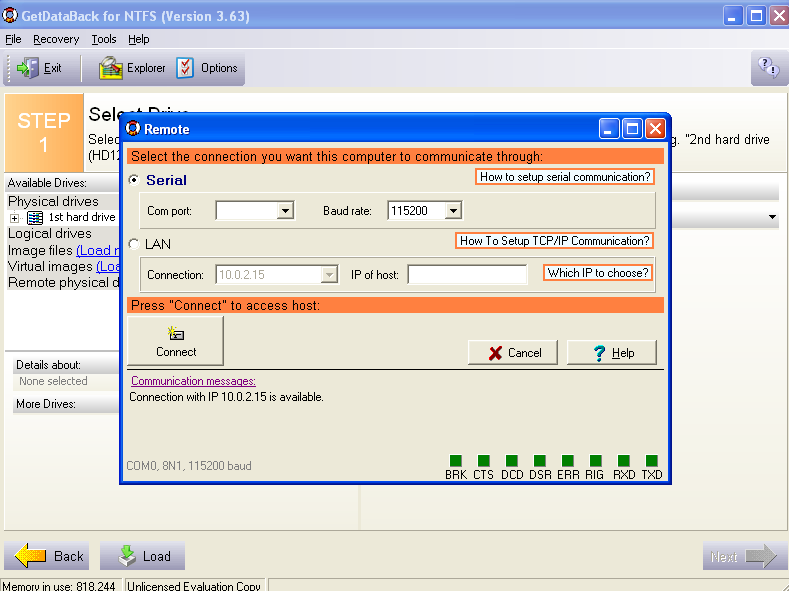Click the Connection with IP 10.0.2.15 message
This screenshot has height=591, width=789.
point(226,397)
